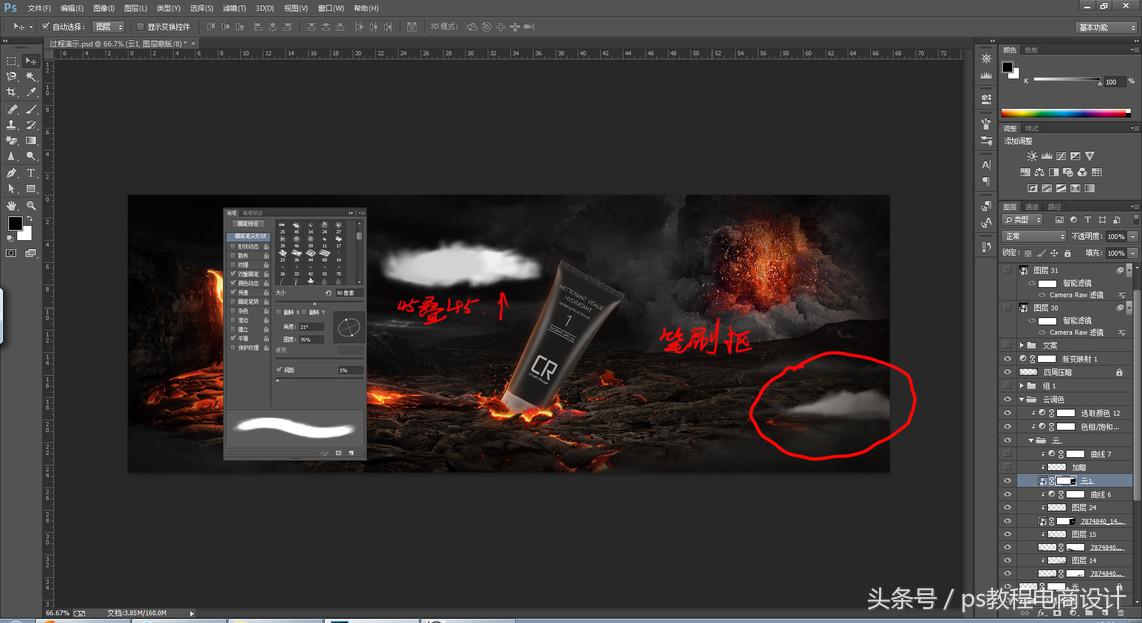Filter layers by text type

pos(1087,219)
